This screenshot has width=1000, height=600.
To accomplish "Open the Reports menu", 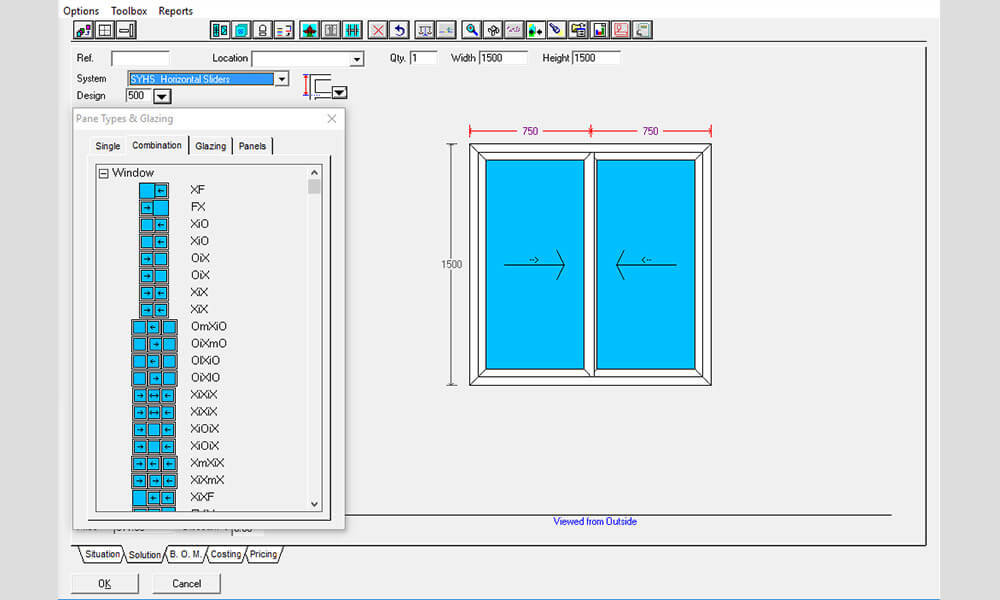I will [175, 11].
